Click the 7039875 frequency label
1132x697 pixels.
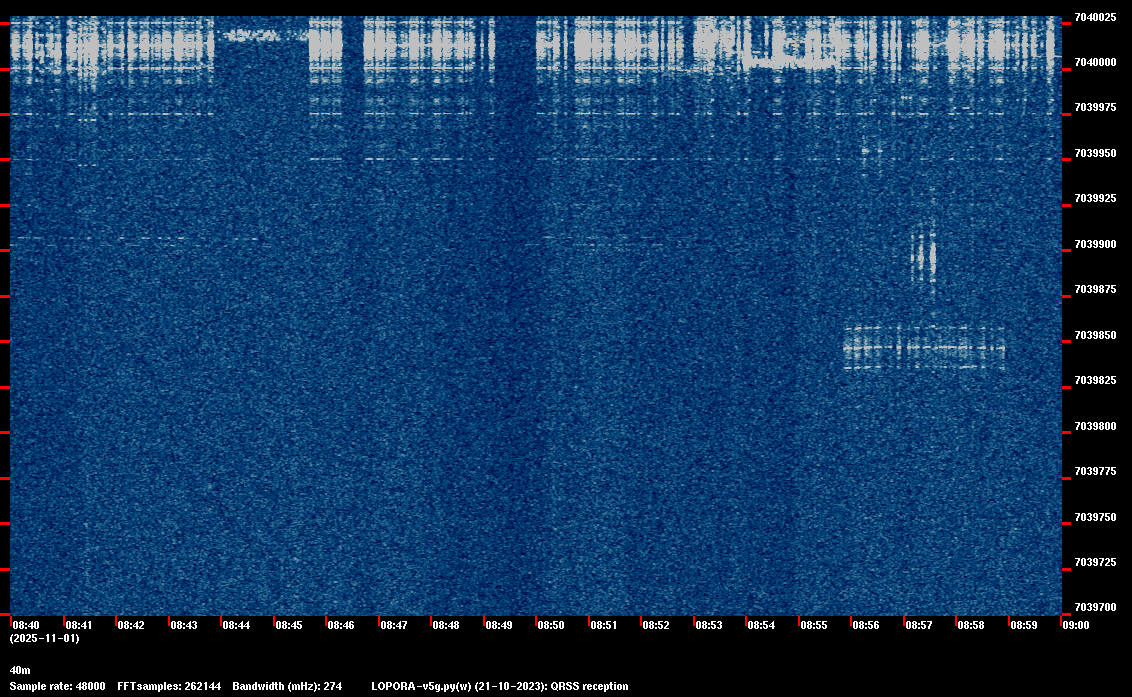[x=1095, y=290]
